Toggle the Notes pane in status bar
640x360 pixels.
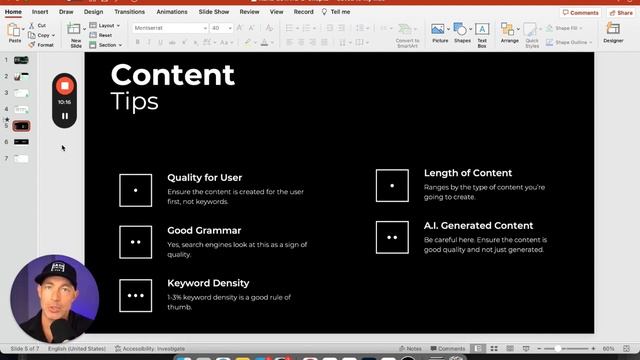pos(410,349)
